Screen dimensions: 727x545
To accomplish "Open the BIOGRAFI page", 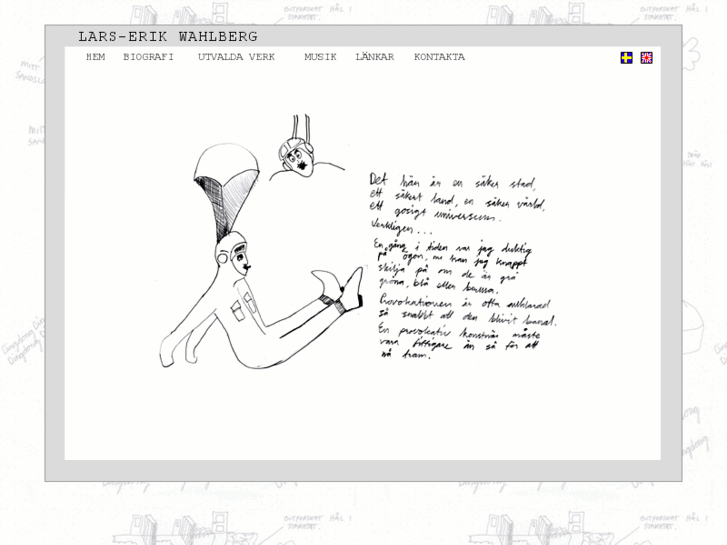I will [148, 57].
